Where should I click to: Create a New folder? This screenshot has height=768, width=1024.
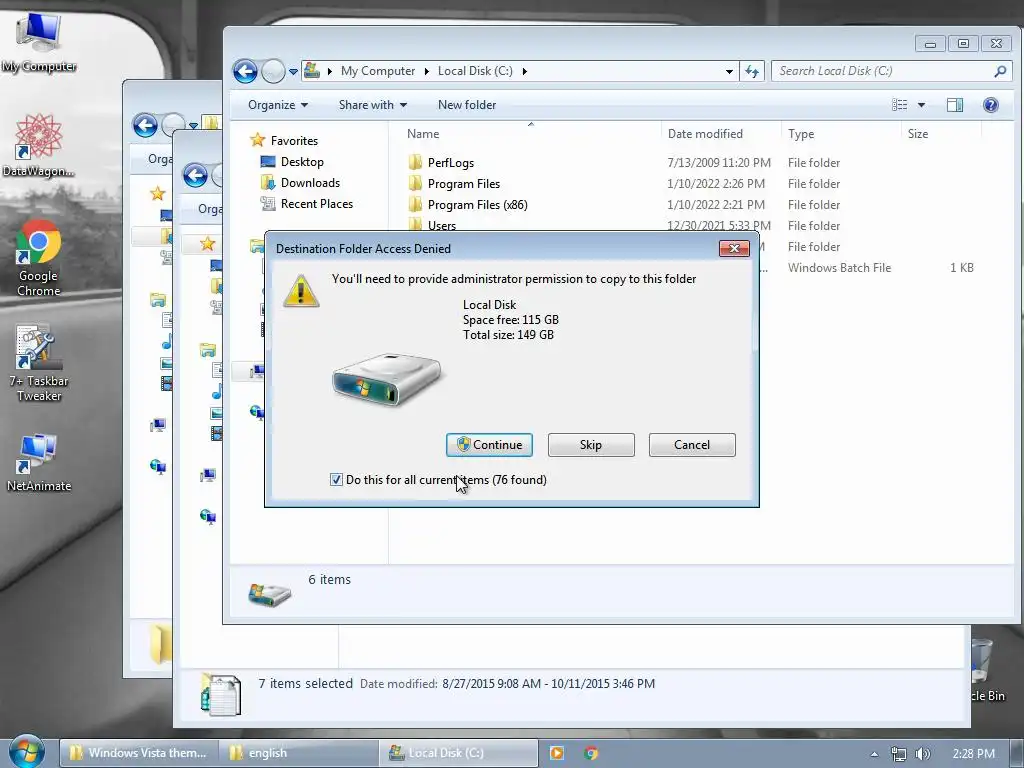(467, 104)
